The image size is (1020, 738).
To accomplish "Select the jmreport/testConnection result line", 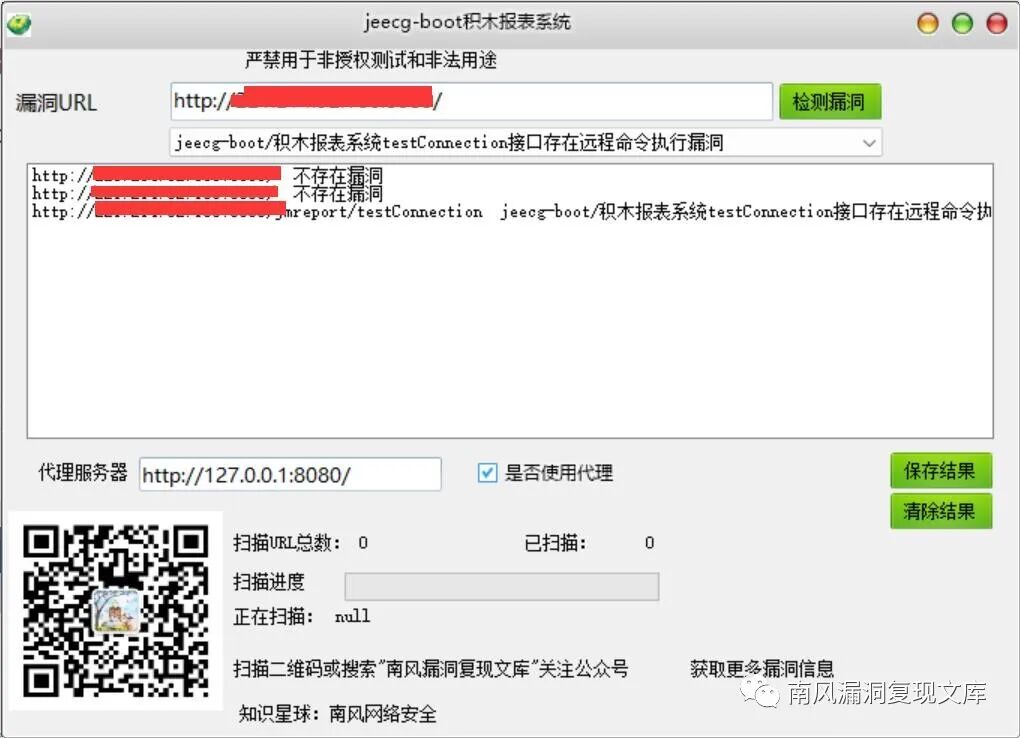I will 511,212.
